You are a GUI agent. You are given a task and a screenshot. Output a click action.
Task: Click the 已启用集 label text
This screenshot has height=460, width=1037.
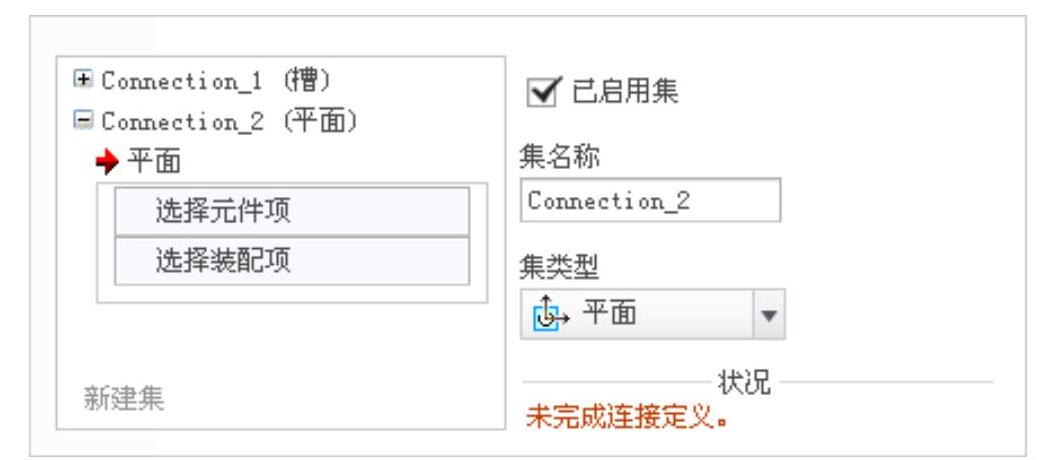[625, 91]
